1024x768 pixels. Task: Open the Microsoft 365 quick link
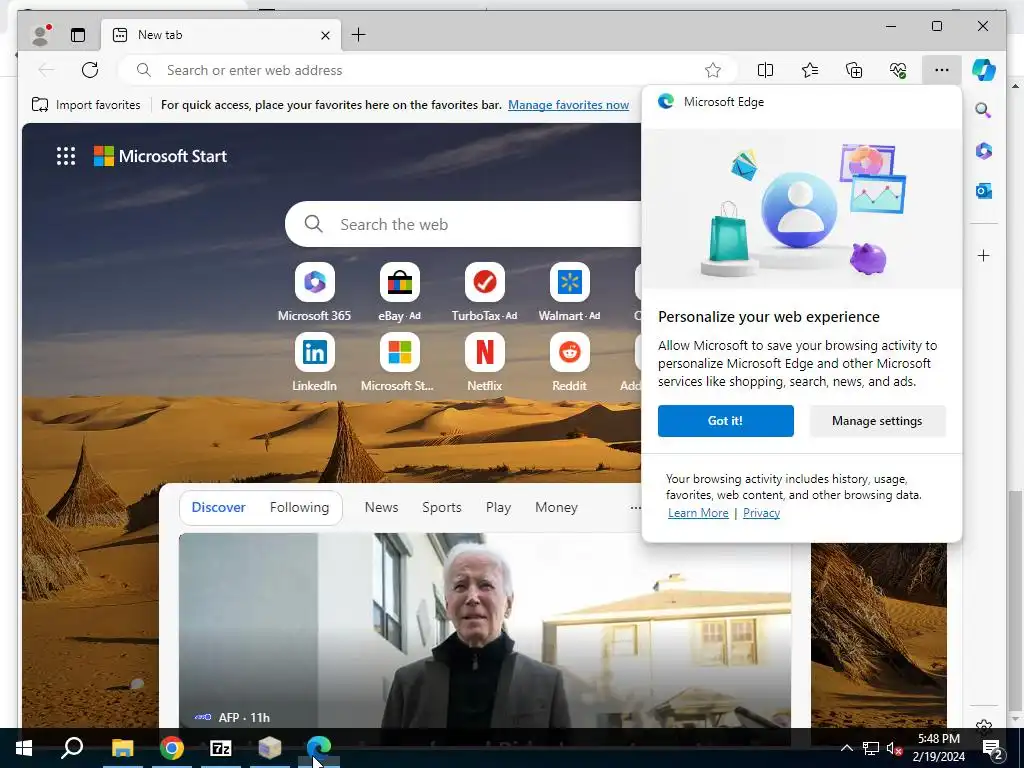[315, 292]
